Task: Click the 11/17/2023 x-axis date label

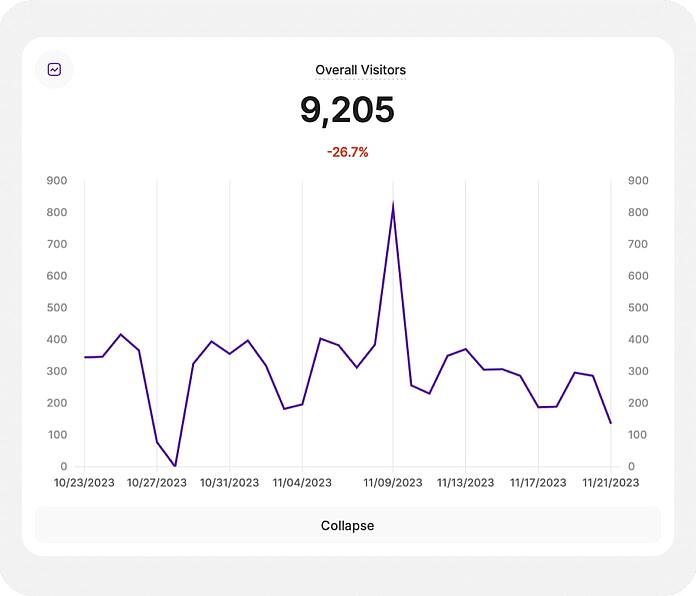Action: [538, 482]
